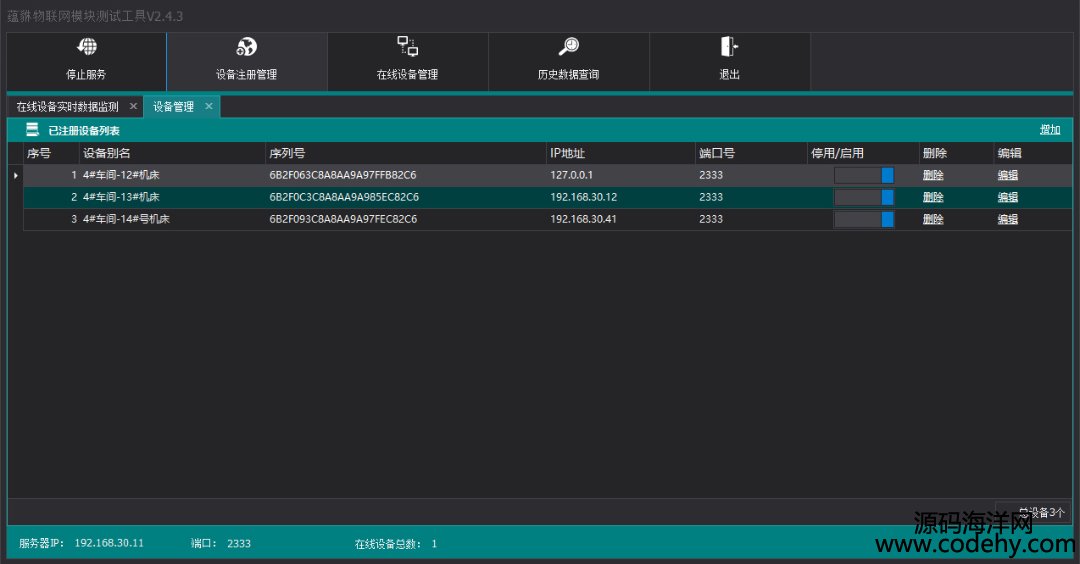The height and width of the screenshot is (564, 1080).
Task: Click IP address 127.0.0.1
Action: tap(571, 175)
